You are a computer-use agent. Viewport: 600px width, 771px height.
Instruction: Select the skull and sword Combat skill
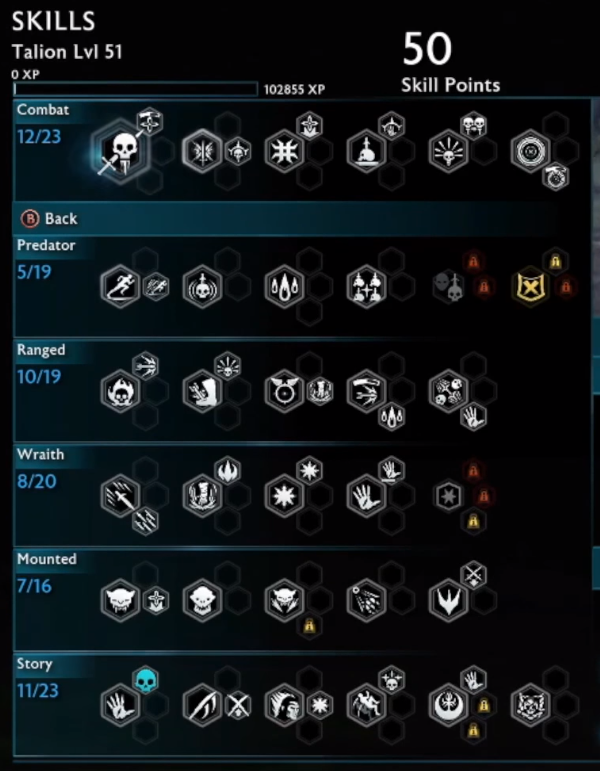(x=121, y=150)
